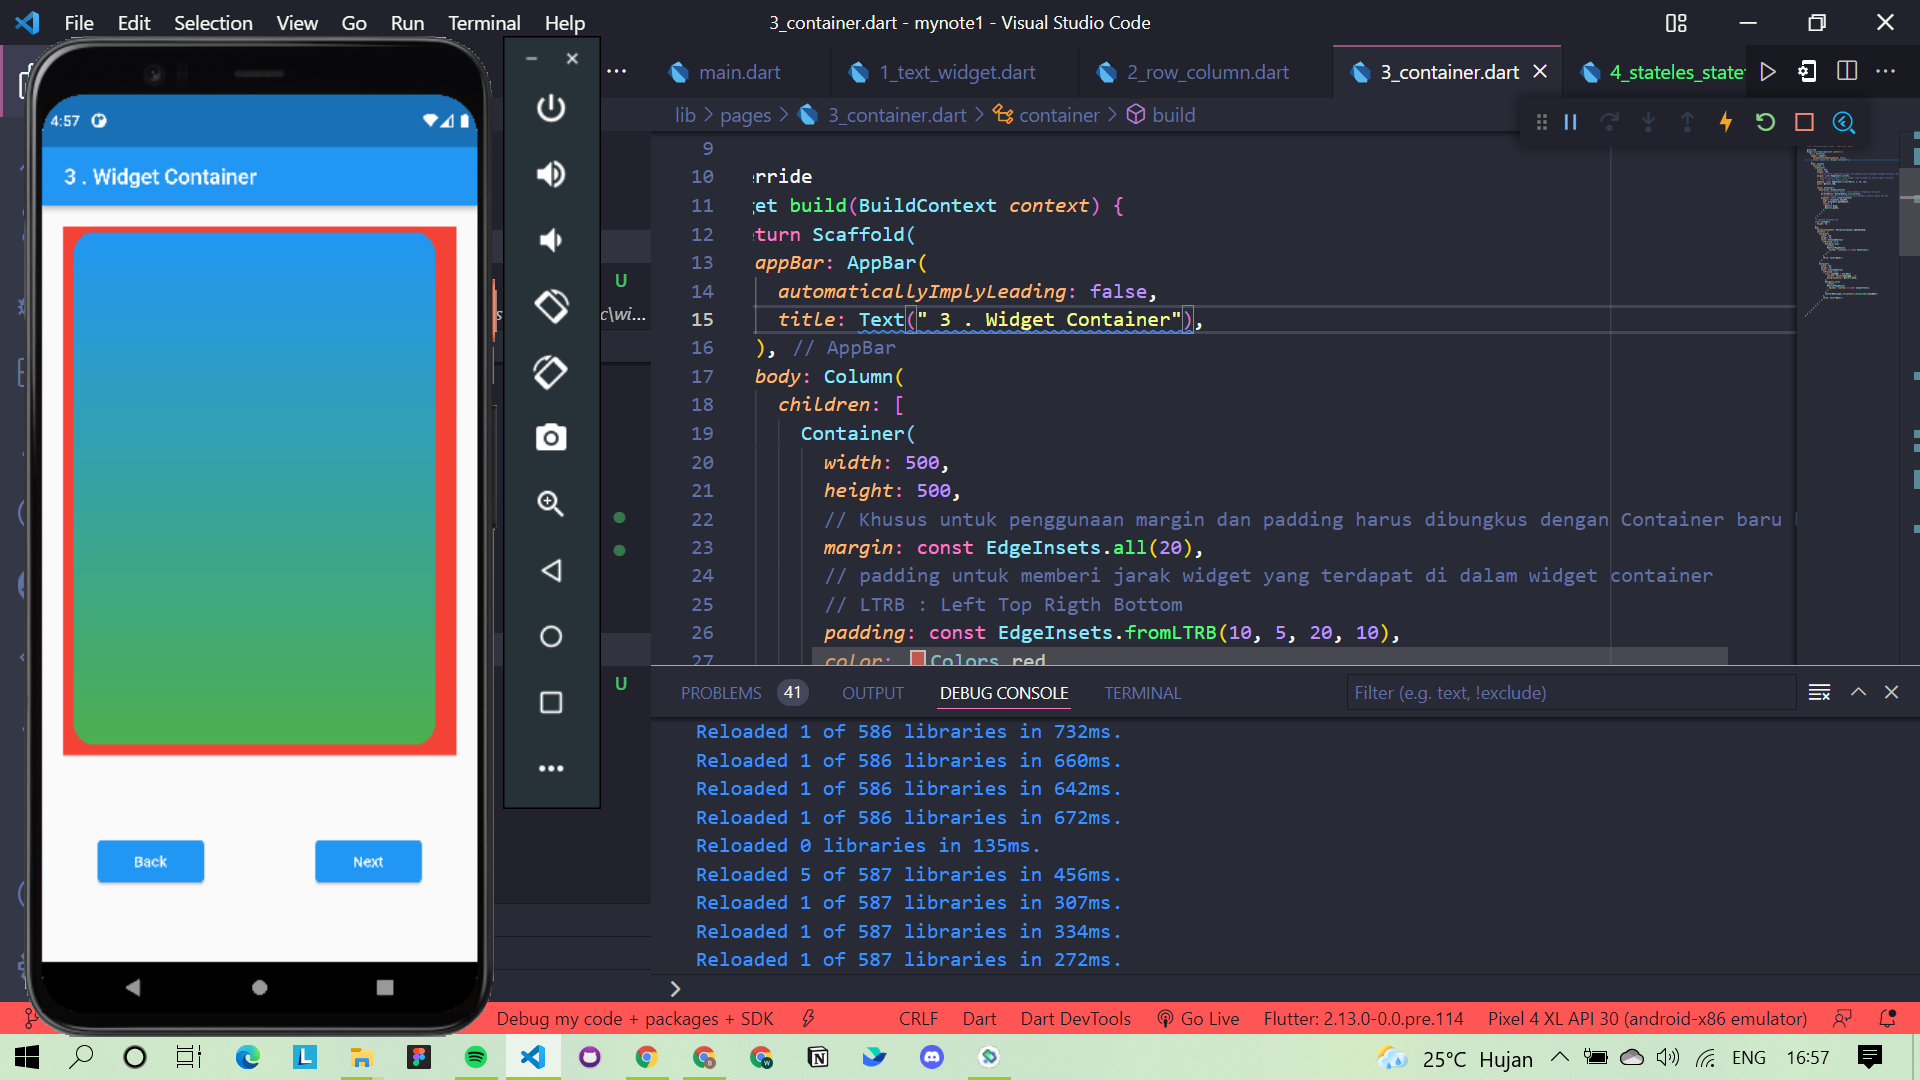1920x1080 pixels.
Task: Rotate emulator left with rotate icon
Action: pos(551,306)
